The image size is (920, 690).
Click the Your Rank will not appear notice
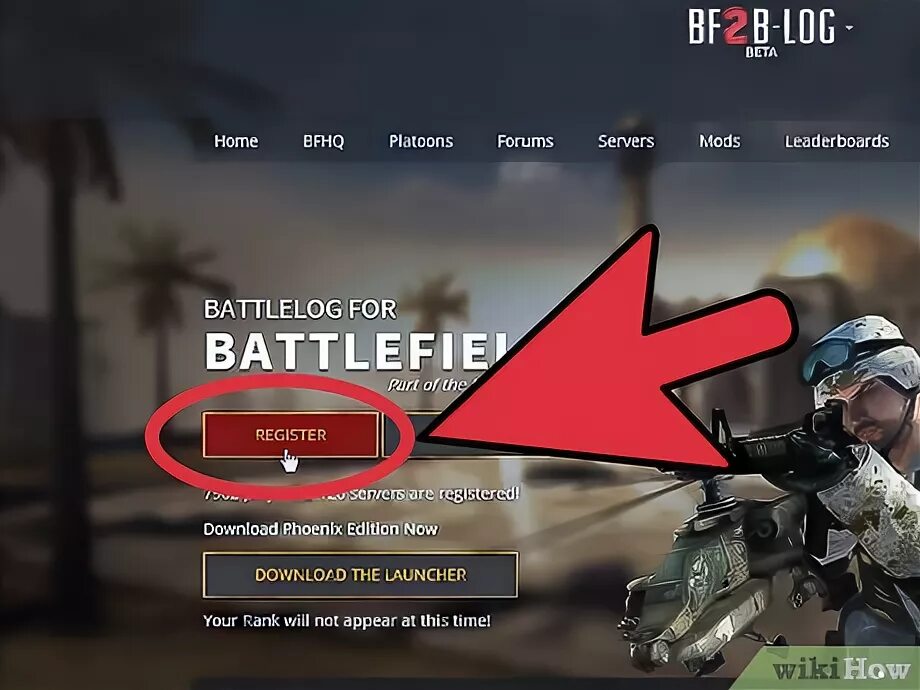click(346, 621)
